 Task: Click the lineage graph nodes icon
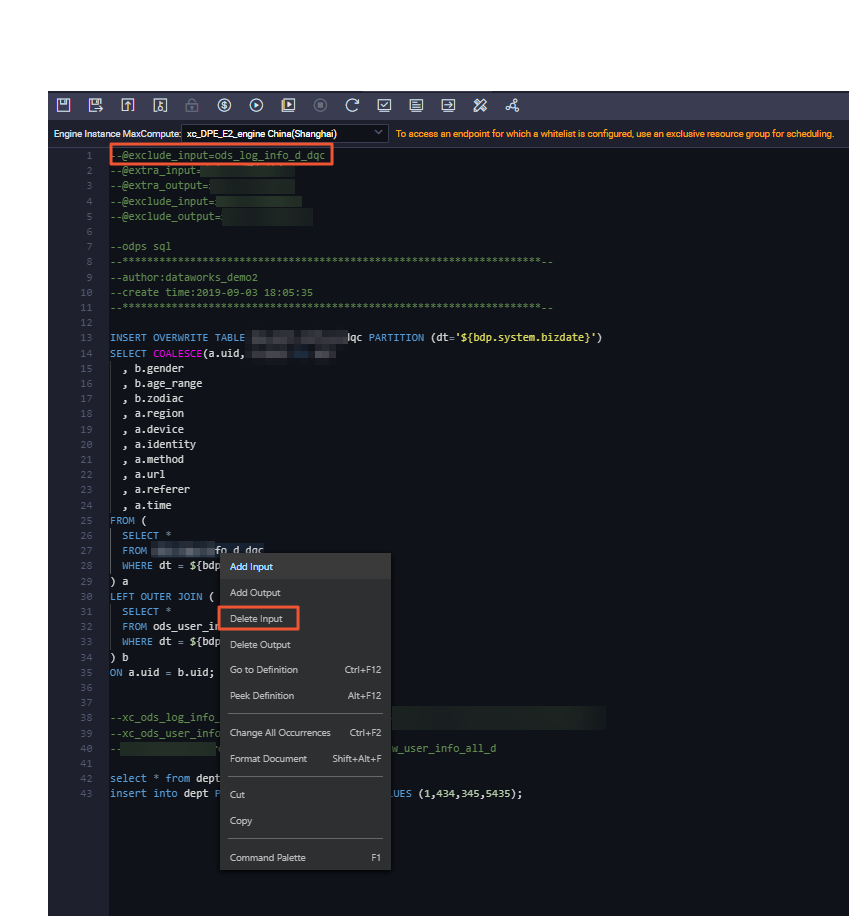tap(512, 105)
